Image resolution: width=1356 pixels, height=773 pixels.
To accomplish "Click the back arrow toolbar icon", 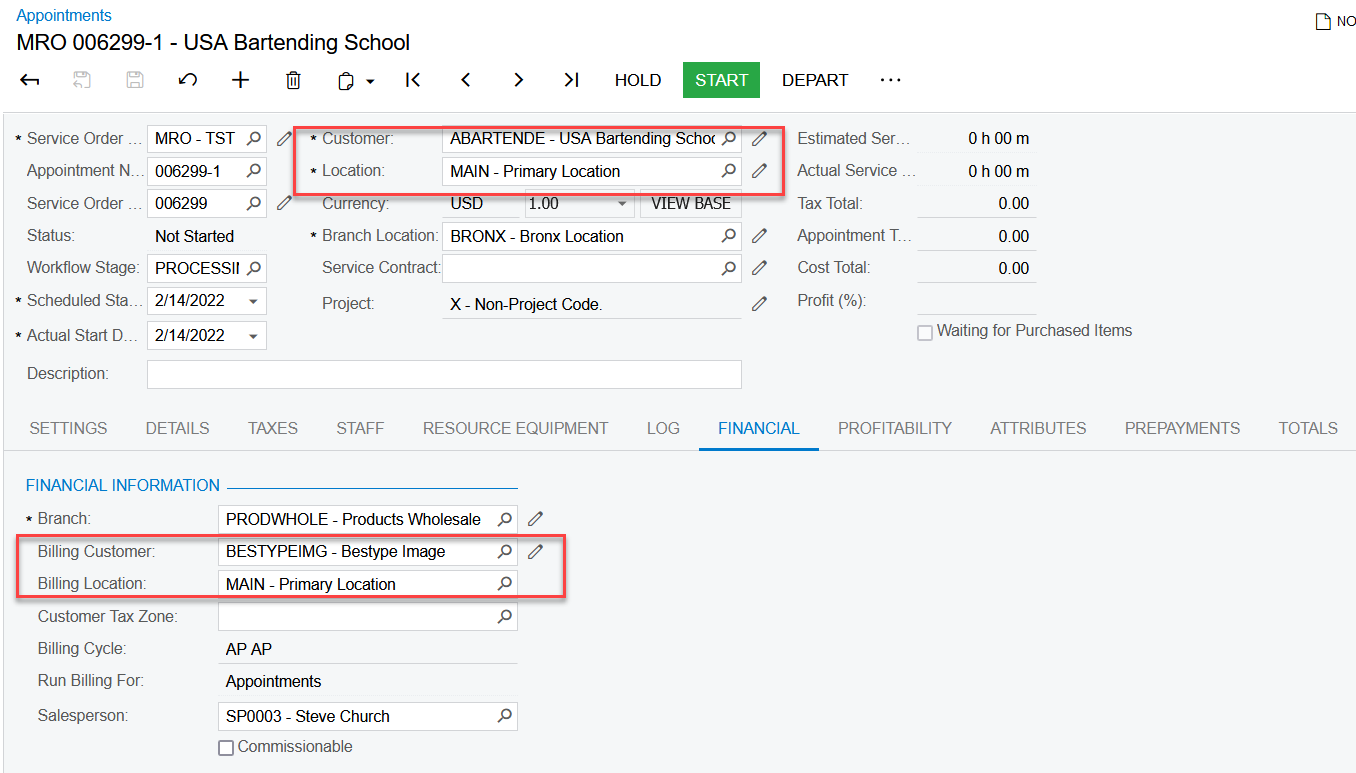I will pyautogui.click(x=30, y=80).
